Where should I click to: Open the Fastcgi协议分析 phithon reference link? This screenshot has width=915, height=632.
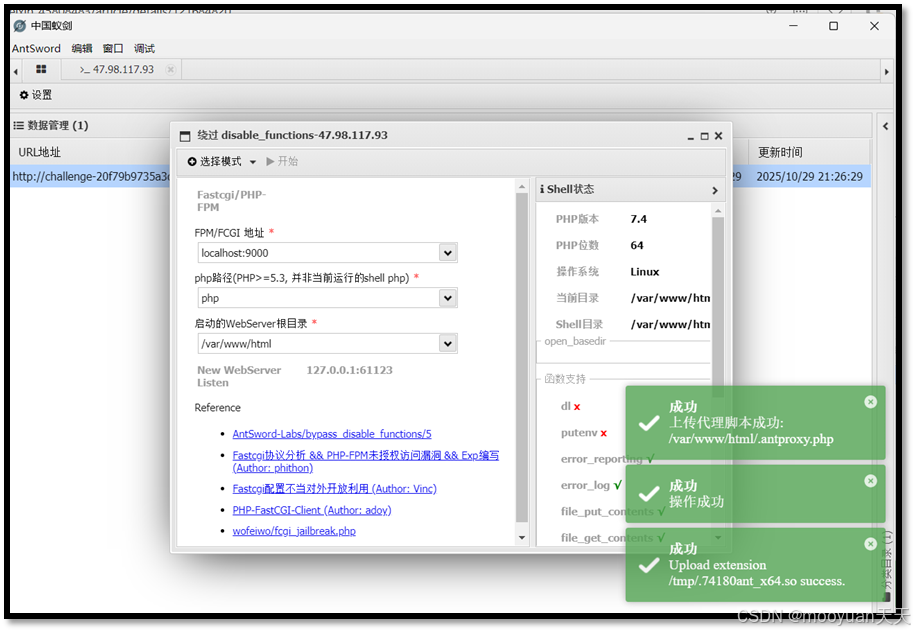coord(365,462)
